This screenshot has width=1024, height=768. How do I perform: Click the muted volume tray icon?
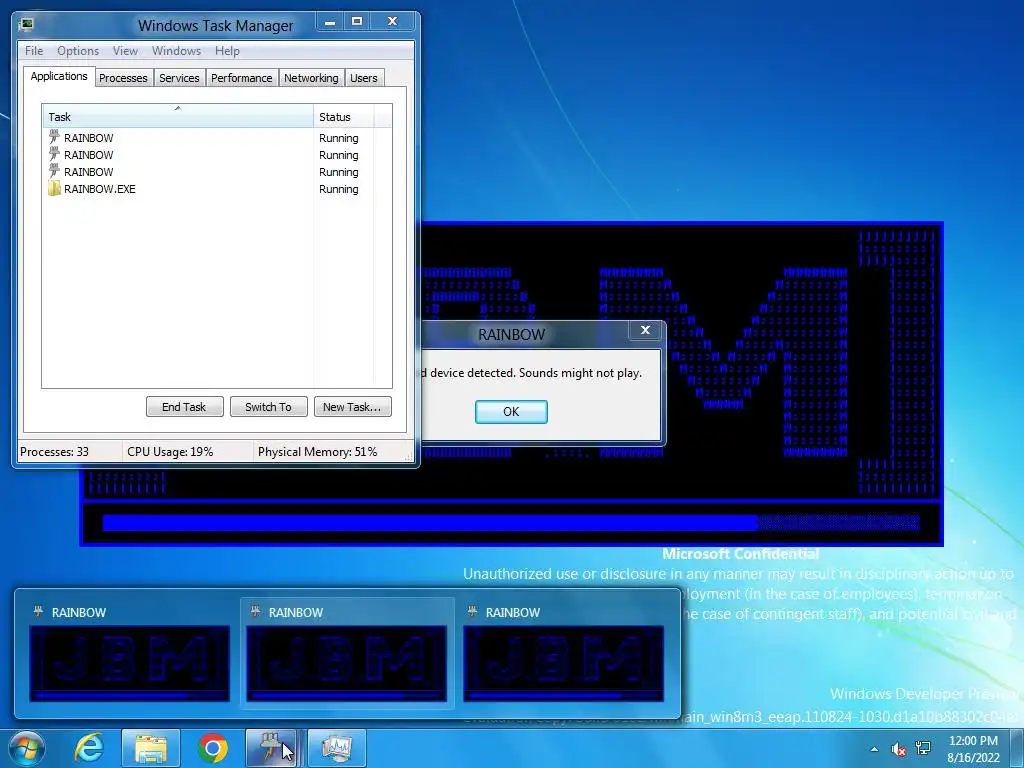(x=899, y=749)
